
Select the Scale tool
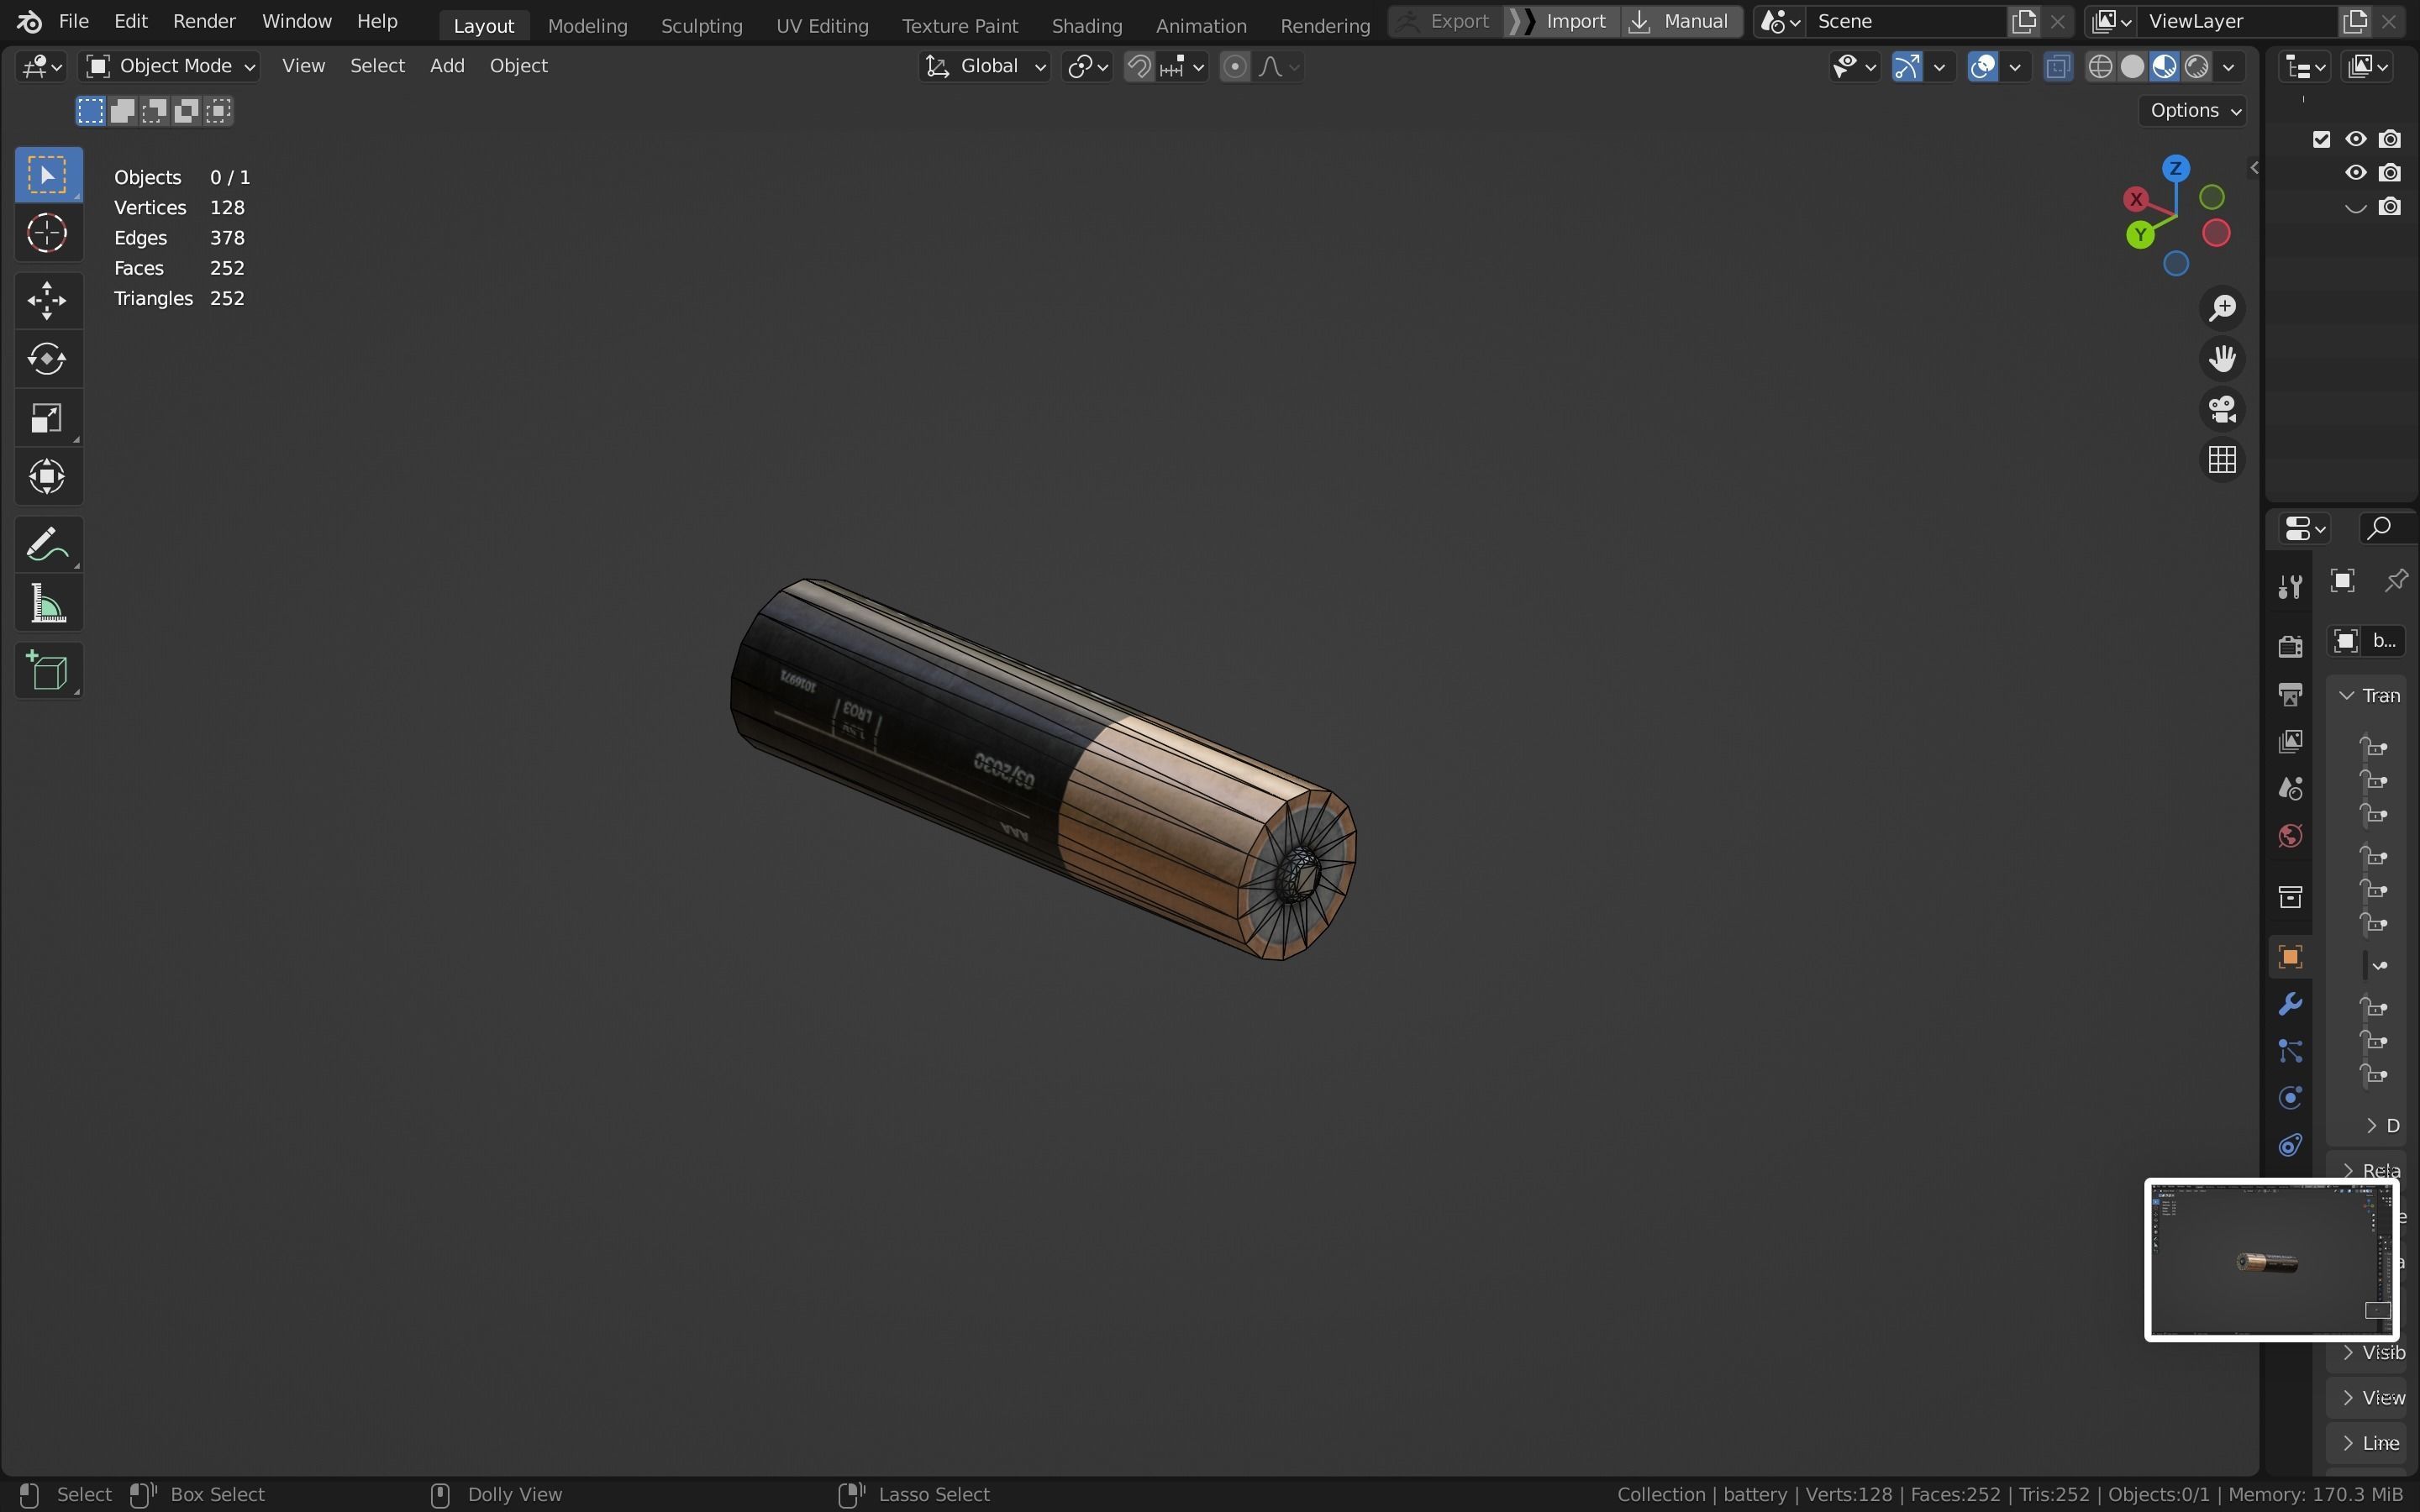coord(48,418)
